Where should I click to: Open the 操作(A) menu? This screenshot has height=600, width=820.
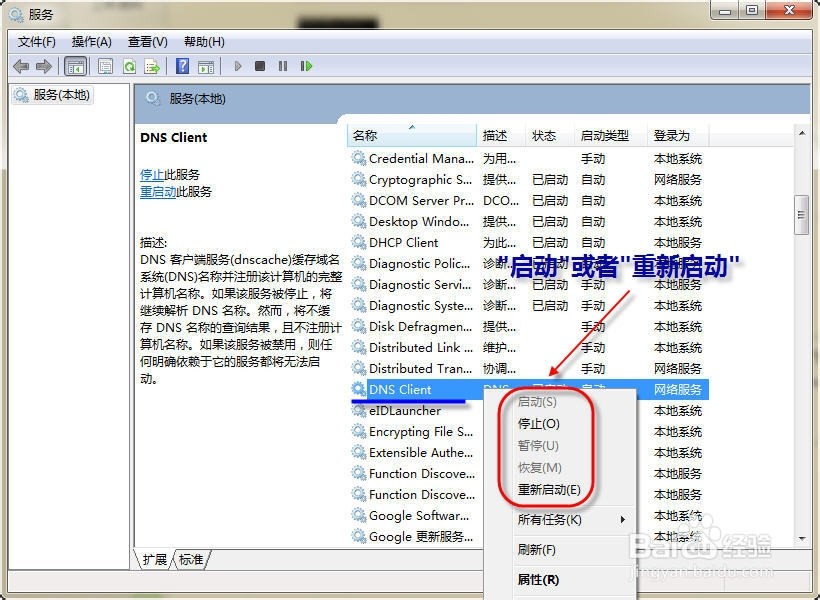(91, 41)
